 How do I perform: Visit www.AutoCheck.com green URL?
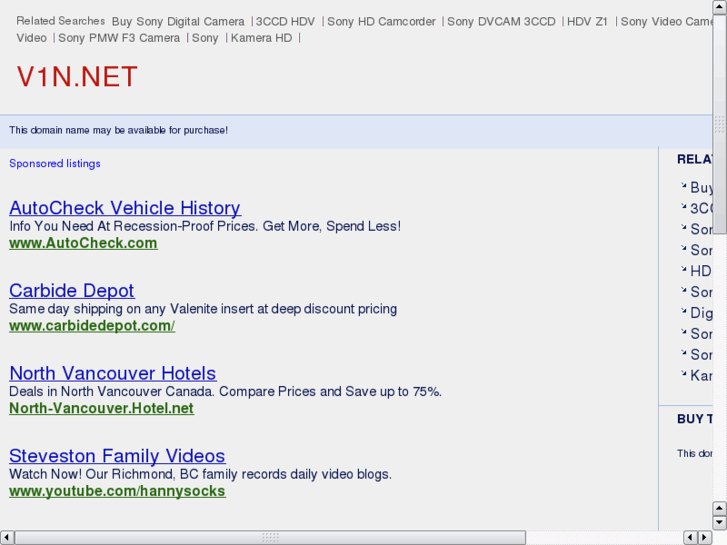tap(83, 243)
